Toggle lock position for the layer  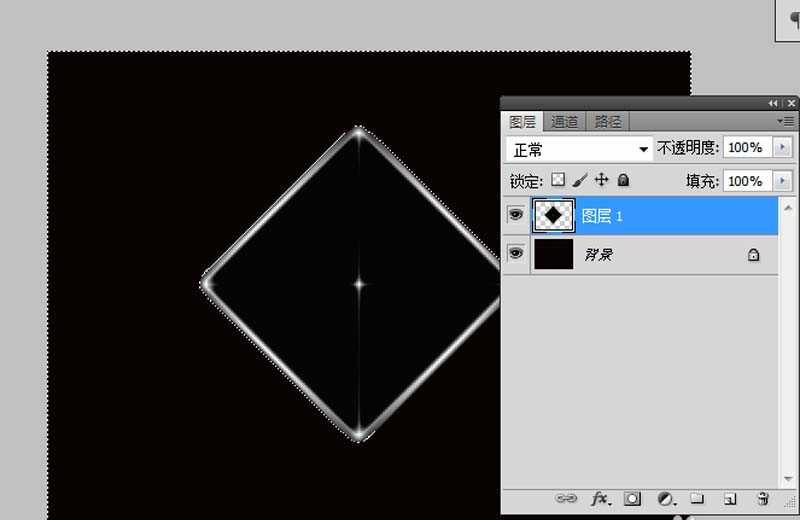[601, 181]
